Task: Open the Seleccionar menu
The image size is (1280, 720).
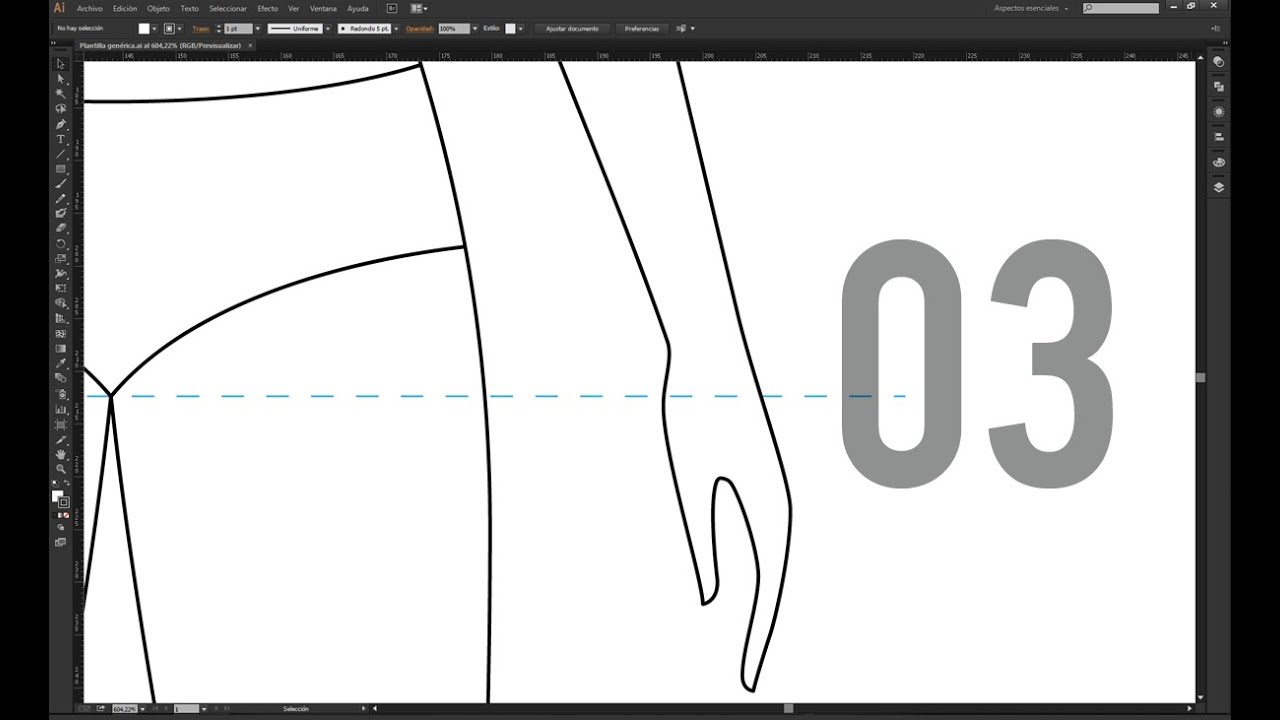Action: [x=228, y=8]
